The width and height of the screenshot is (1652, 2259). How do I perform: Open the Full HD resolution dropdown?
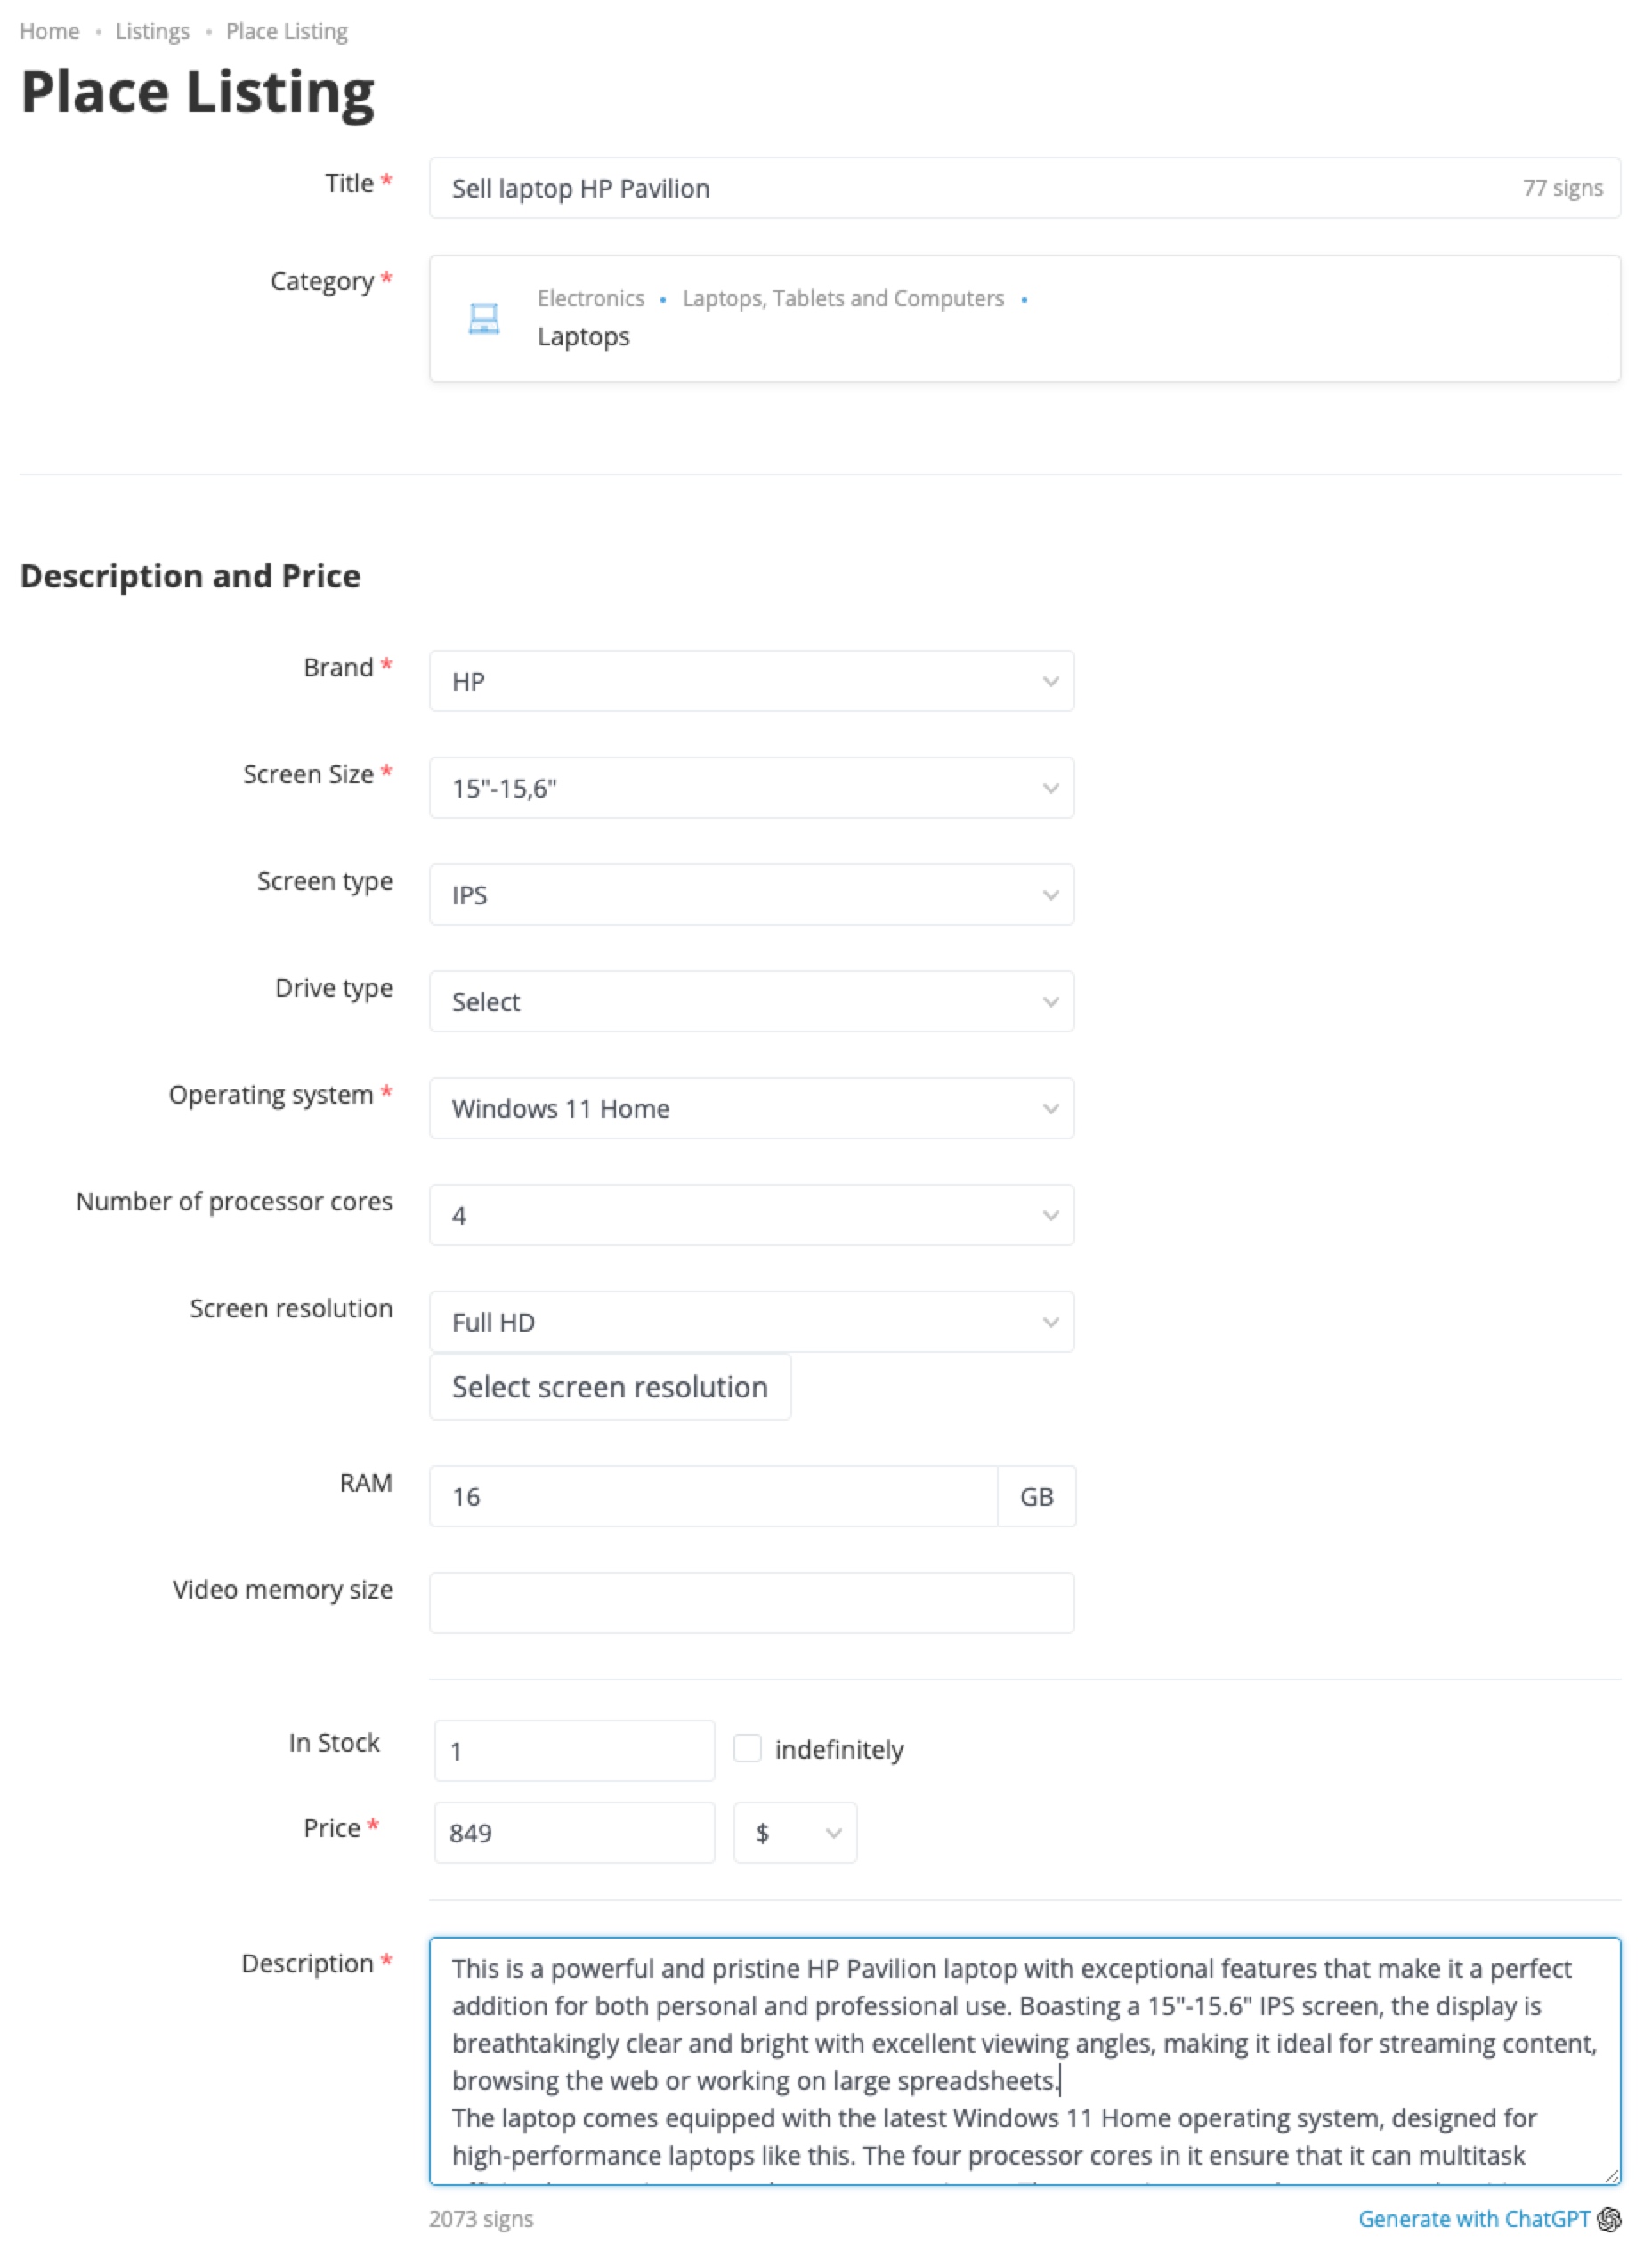click(x=751, y=1322)
